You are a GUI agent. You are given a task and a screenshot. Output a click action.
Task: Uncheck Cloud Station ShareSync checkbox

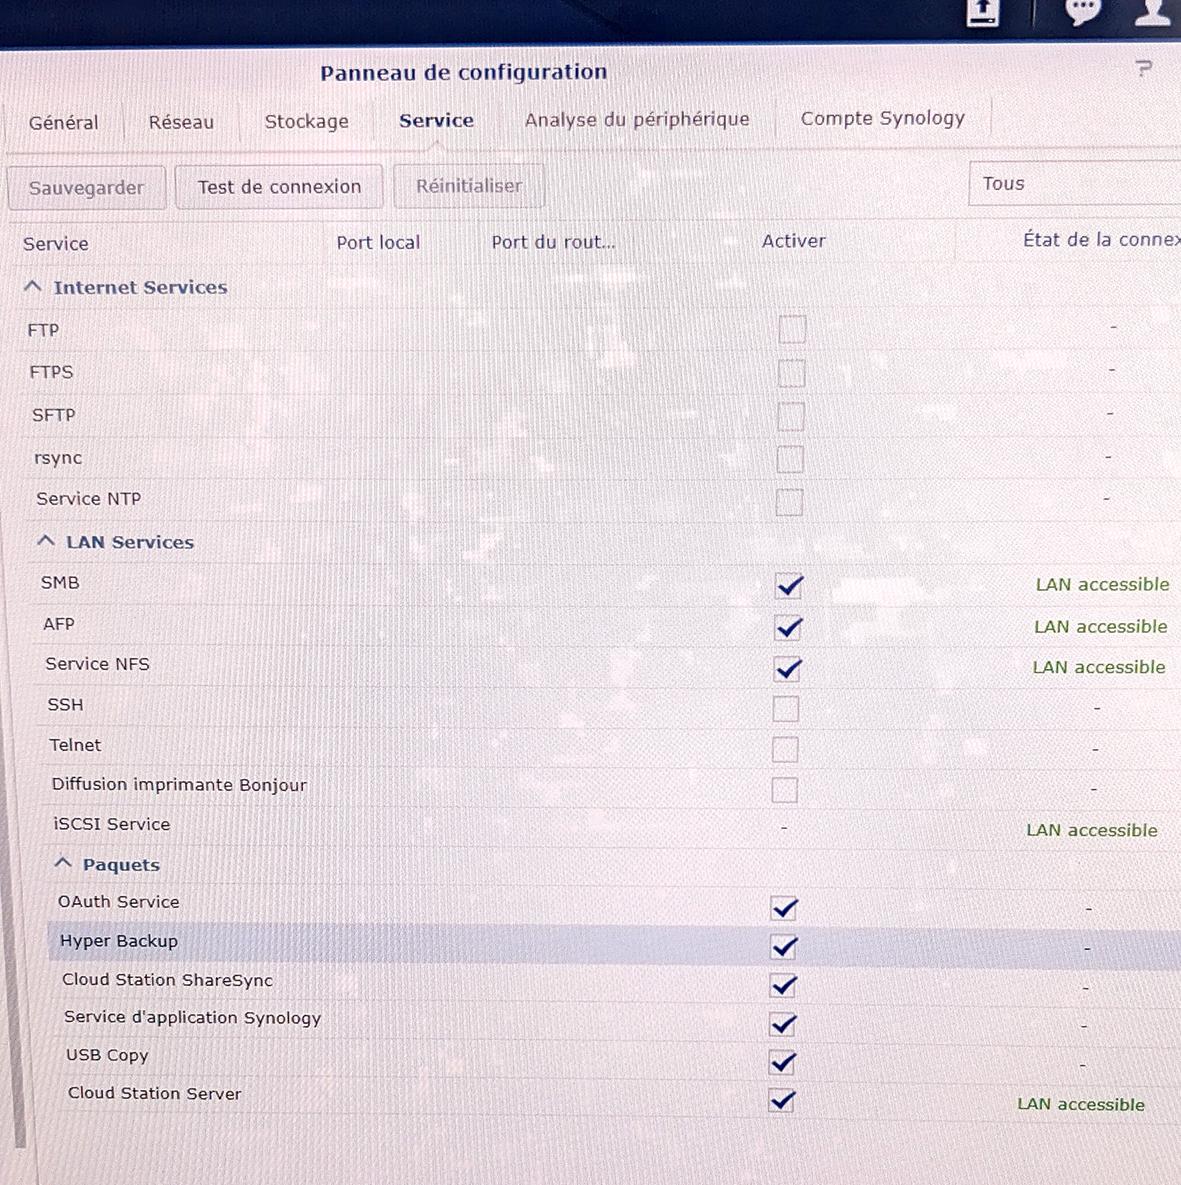pos(784,985)
